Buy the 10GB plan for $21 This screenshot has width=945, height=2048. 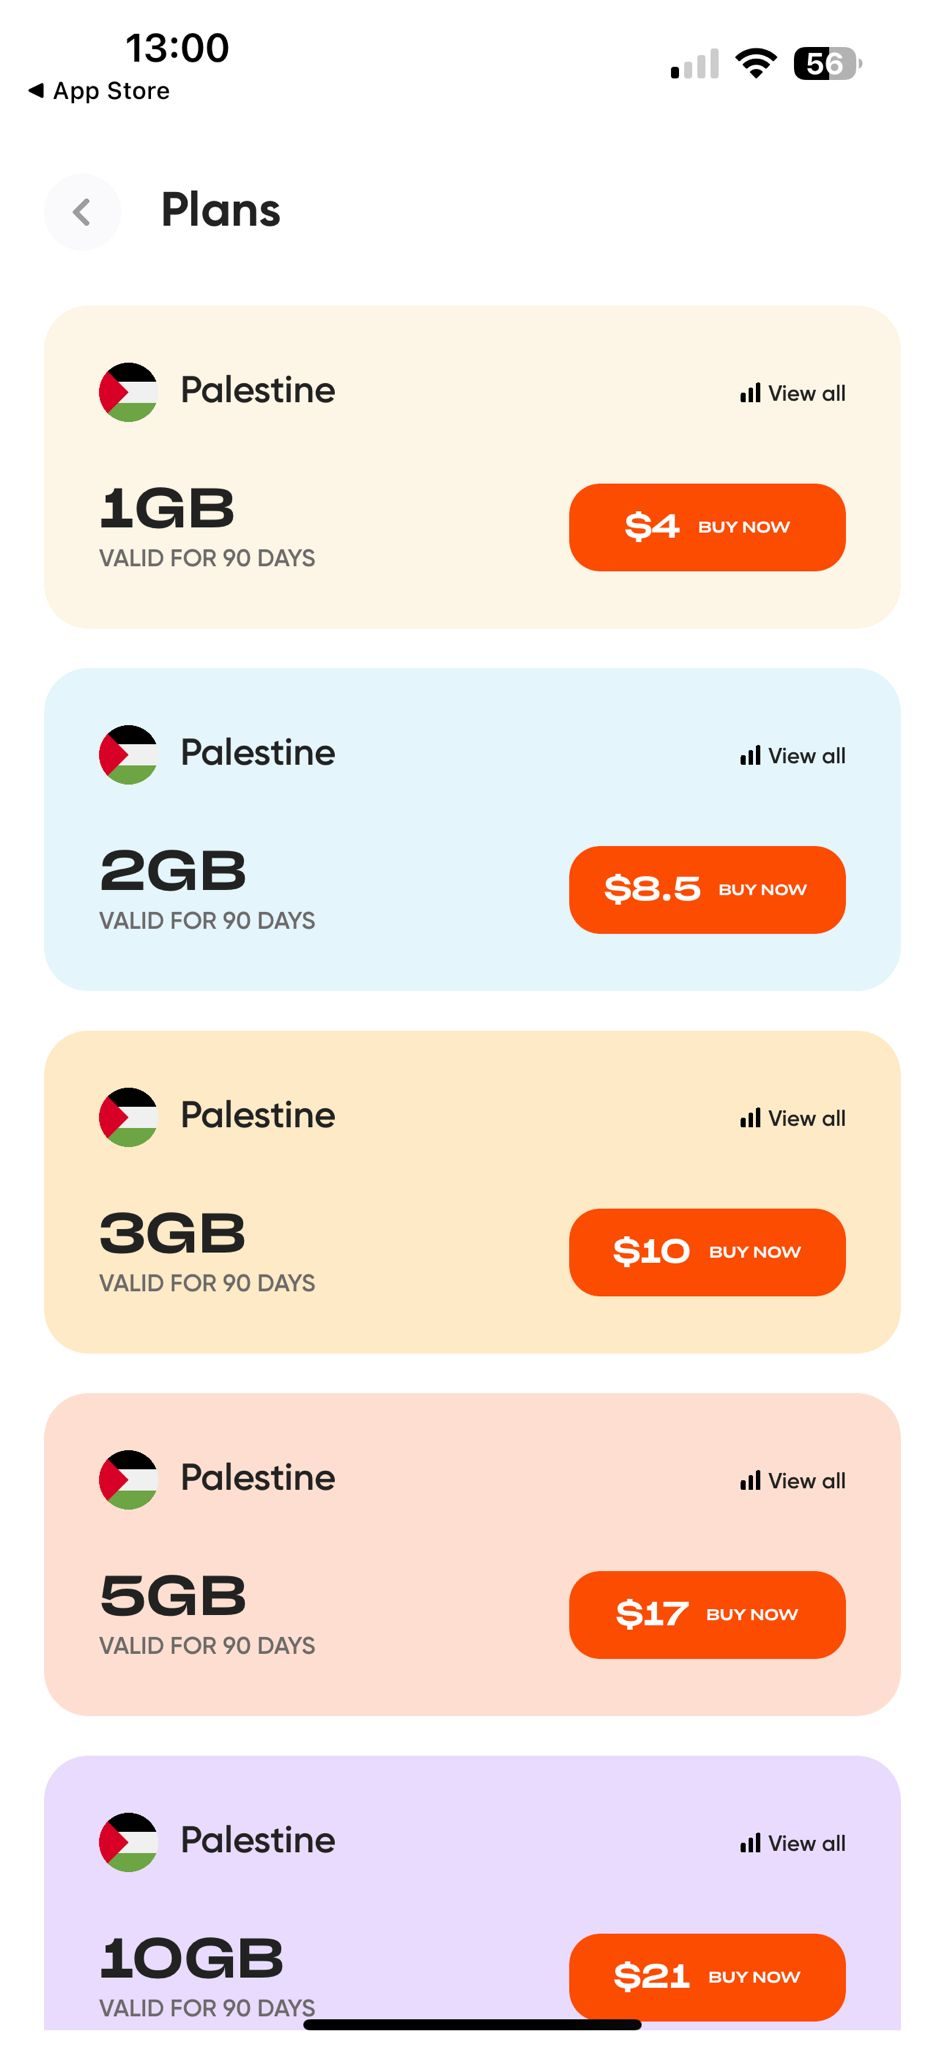[707, 1977]
